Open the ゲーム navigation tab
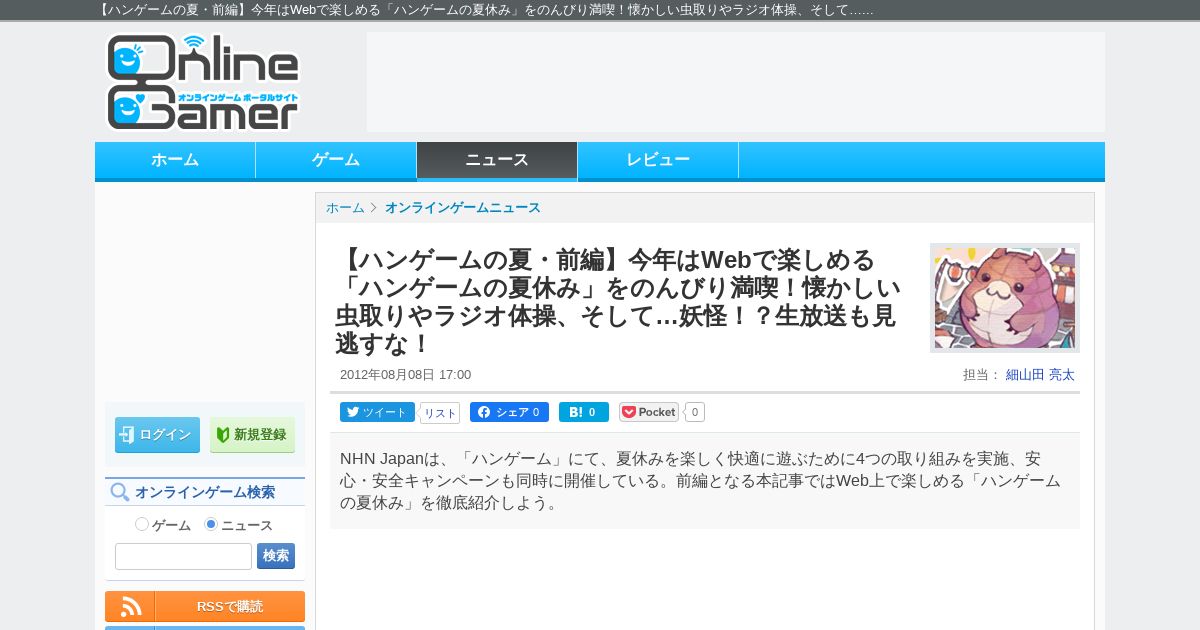Viewport: 1200px width, 630px height. (x=336, y=160)
